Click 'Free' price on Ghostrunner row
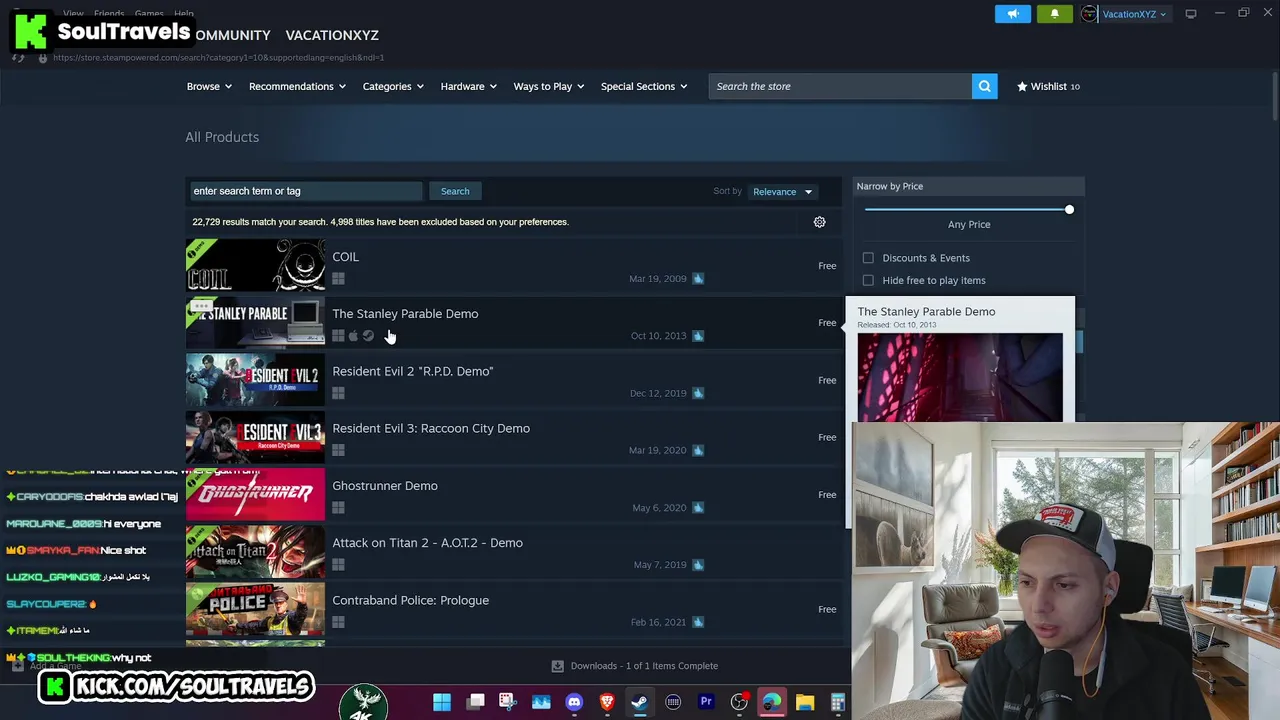This screenshot has height=720, width=1280. point(827,495)
